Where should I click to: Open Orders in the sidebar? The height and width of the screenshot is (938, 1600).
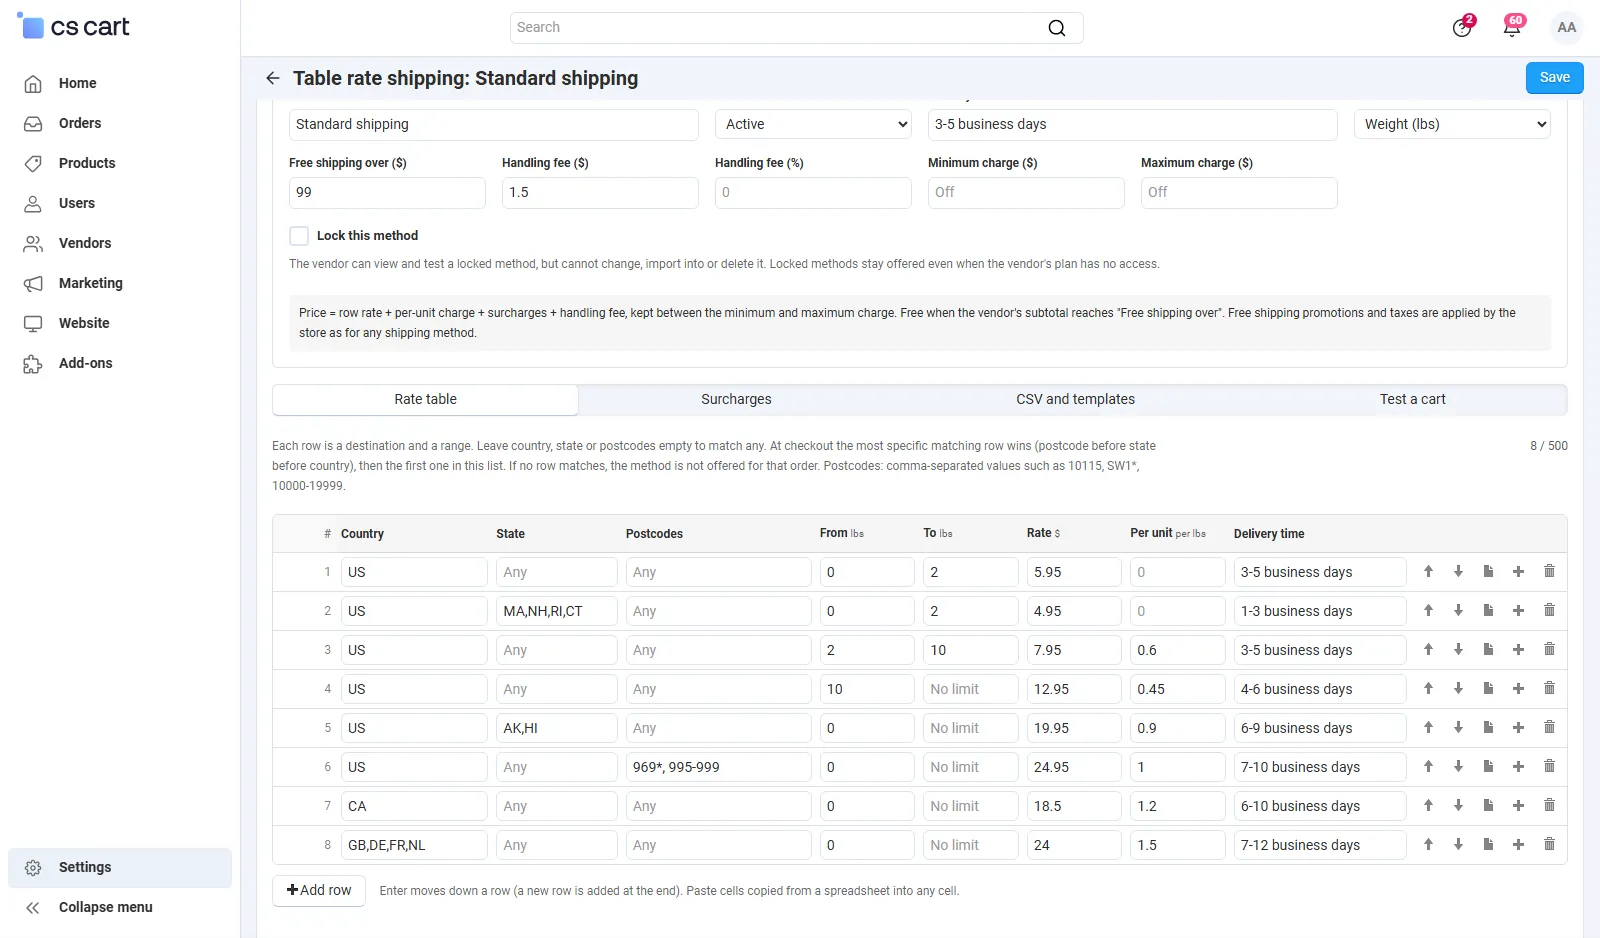[x=120, y=123]
